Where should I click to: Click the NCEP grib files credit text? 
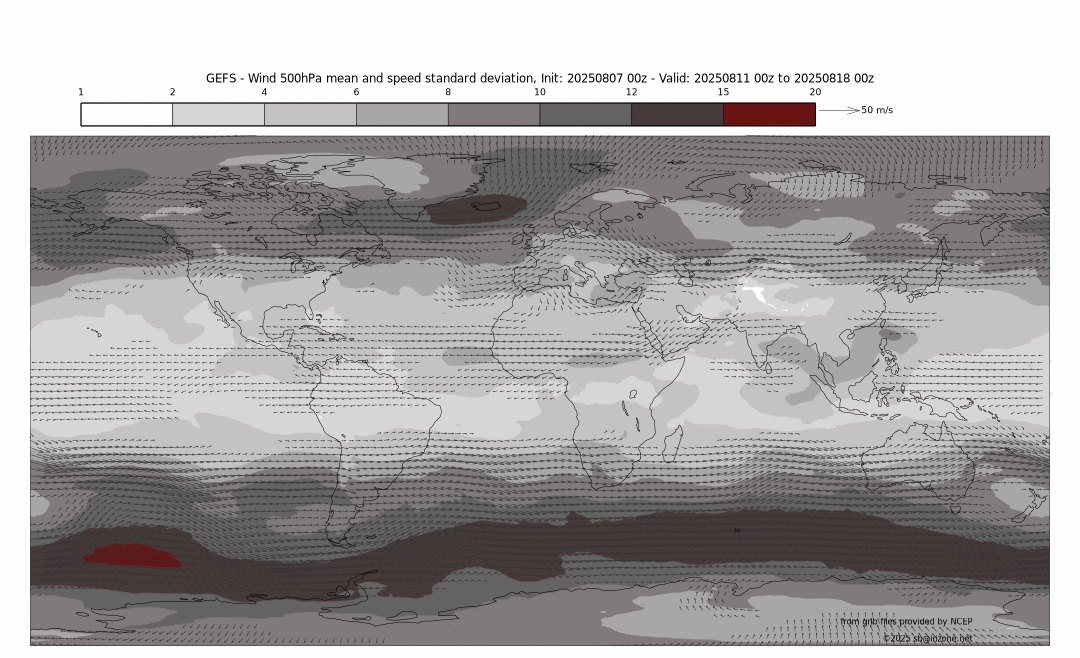pyautogui.click(x=906, y=621)
